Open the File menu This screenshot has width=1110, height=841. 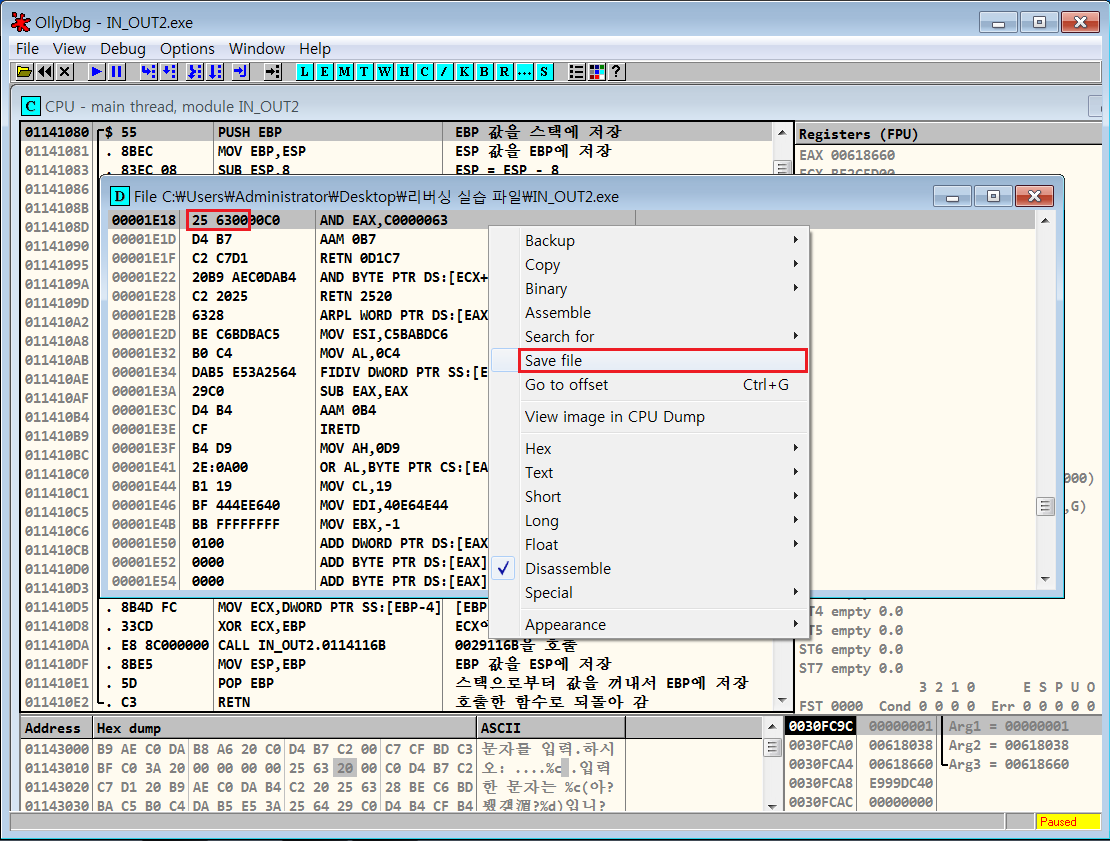click(27, 49)
